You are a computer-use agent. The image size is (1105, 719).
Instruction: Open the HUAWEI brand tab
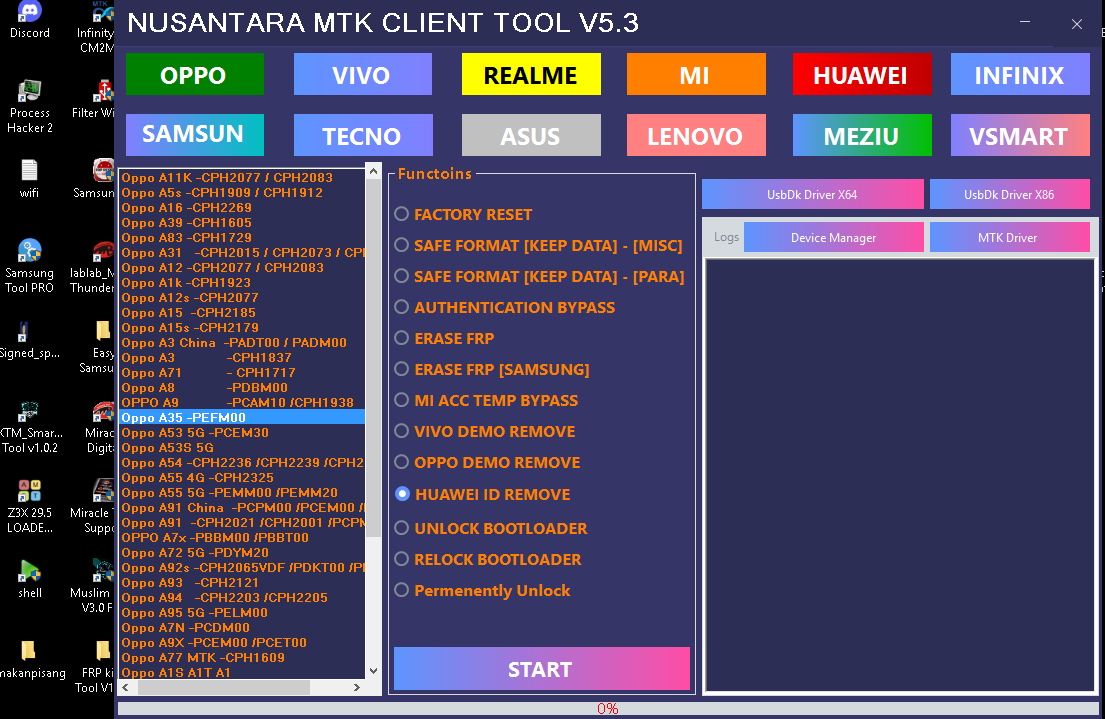pos(862,74)
